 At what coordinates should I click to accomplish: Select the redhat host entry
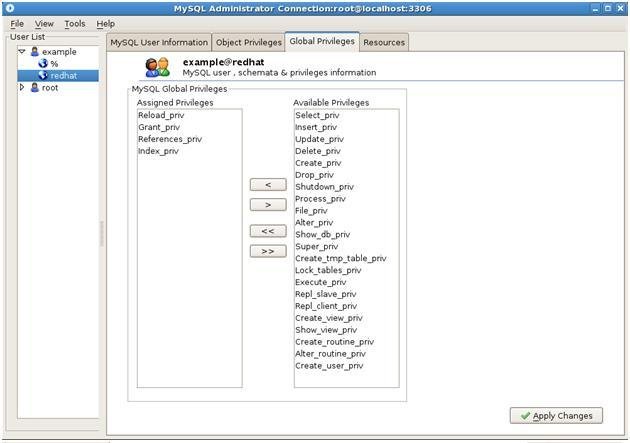pyautogui.click(x=63, y=76)
